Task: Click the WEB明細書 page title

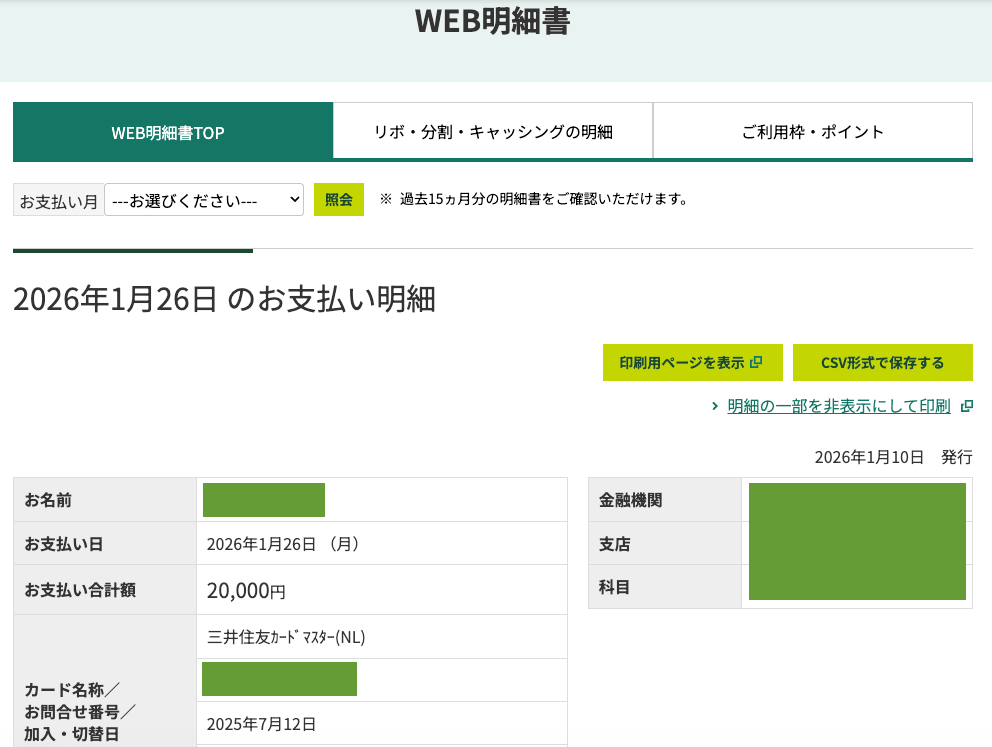Action: [492, 22]
